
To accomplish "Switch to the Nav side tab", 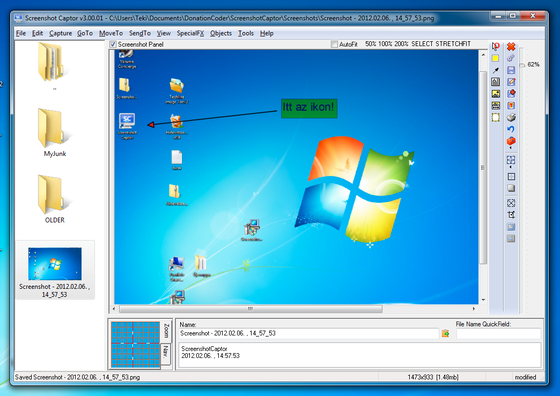I will tap(166, 354).
